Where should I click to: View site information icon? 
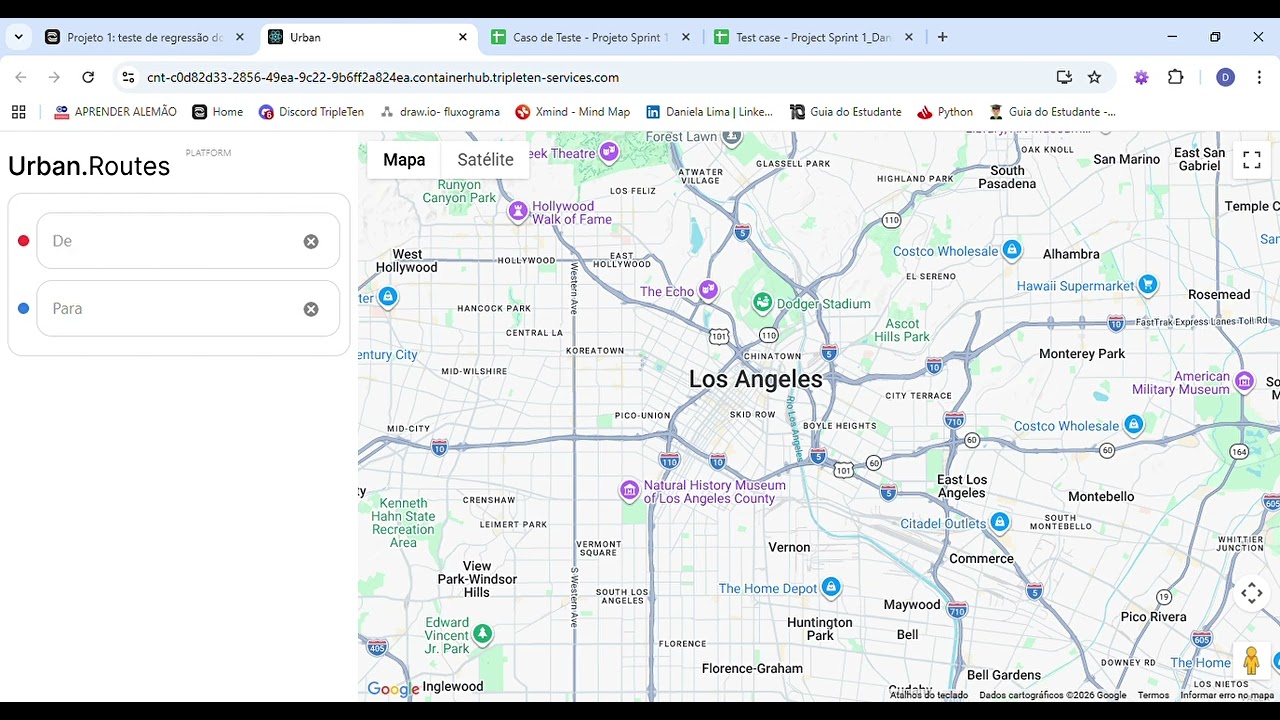(x=126, y=77)
